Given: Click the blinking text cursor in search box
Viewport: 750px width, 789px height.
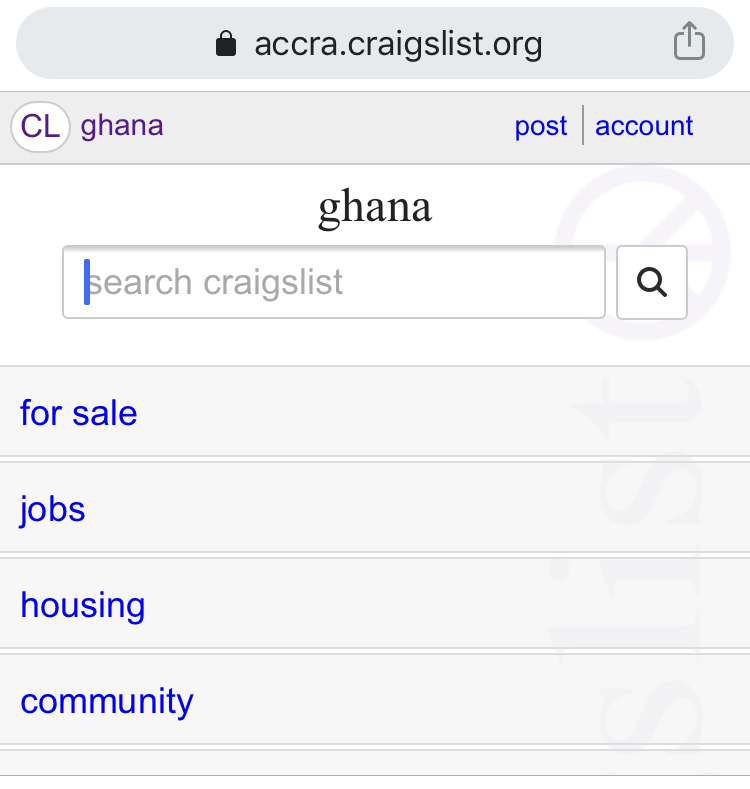Looking at the screenshot, I should pyautogui.click(x=87, y=283).
